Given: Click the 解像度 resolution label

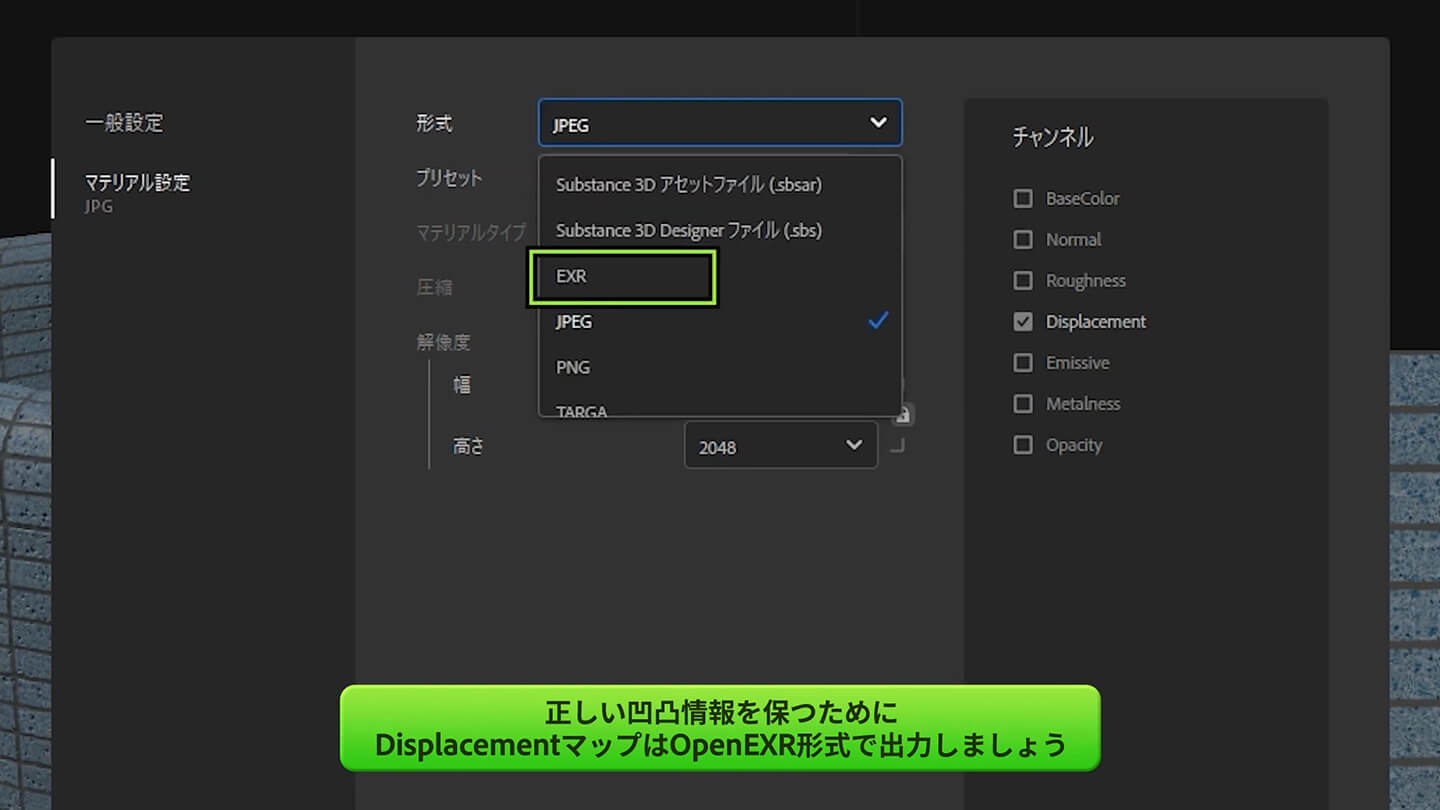Looking at the screenshot, I should 443,342.
